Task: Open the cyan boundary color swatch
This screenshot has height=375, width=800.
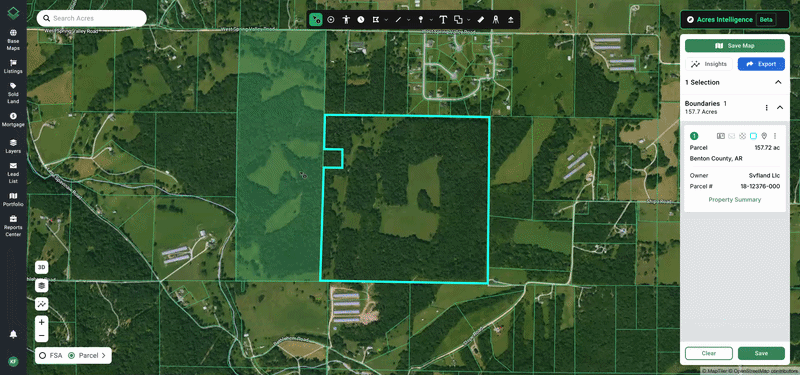Action: 753,136
